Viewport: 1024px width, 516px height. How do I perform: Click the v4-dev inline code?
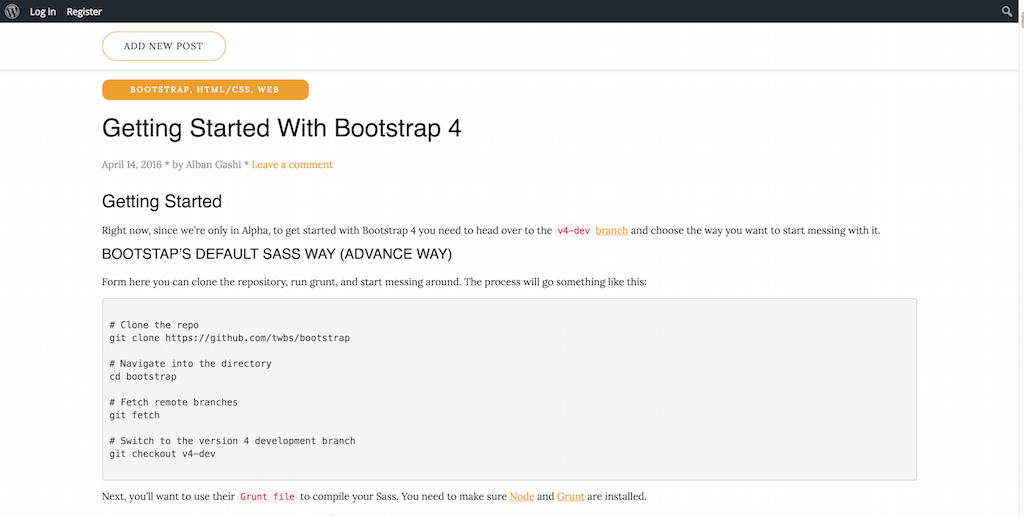[x=573, y=231]
